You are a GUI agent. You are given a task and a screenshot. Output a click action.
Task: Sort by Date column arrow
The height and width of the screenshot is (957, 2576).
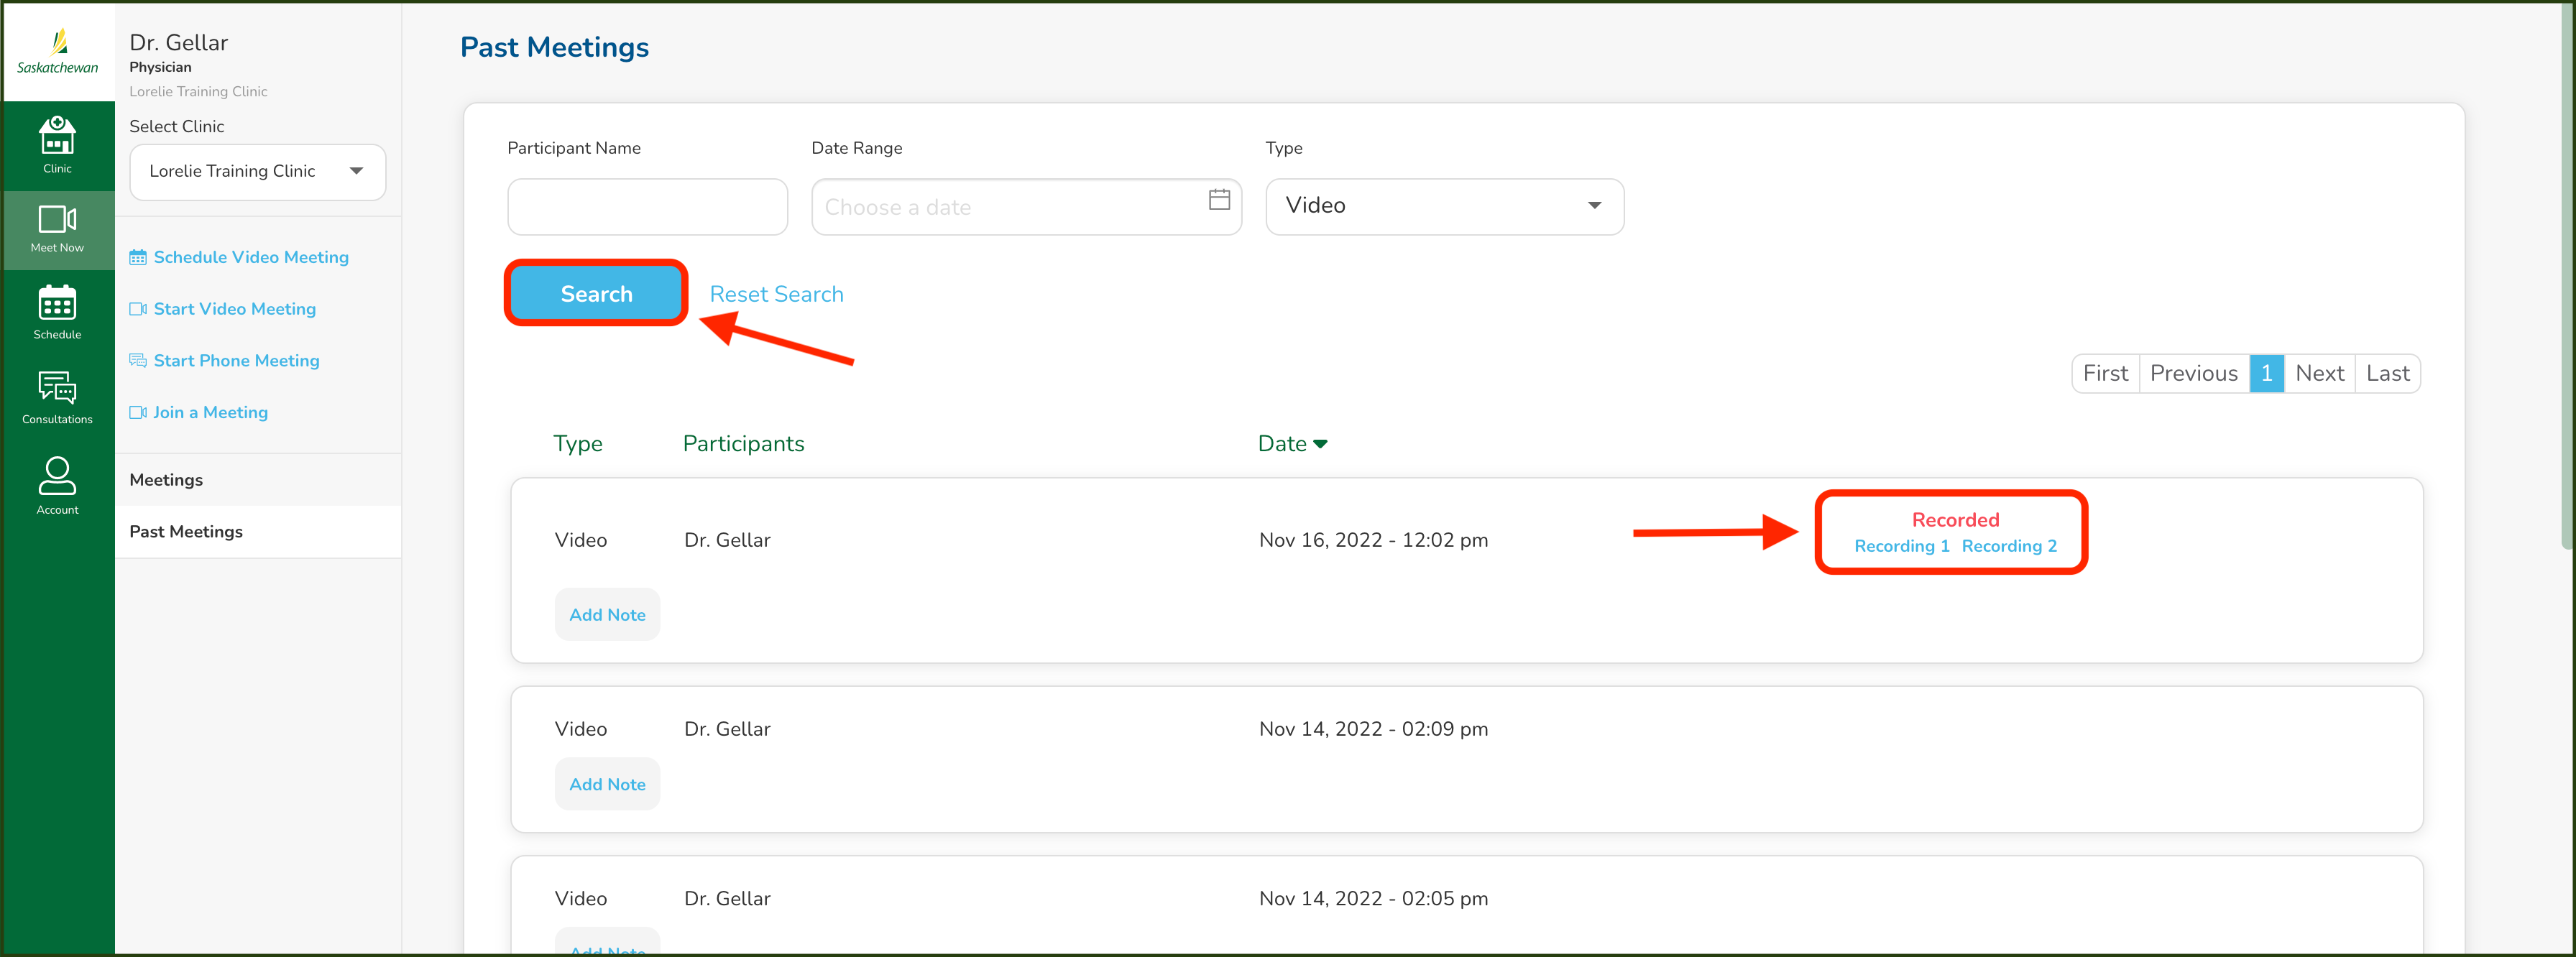click(1320, 444)
